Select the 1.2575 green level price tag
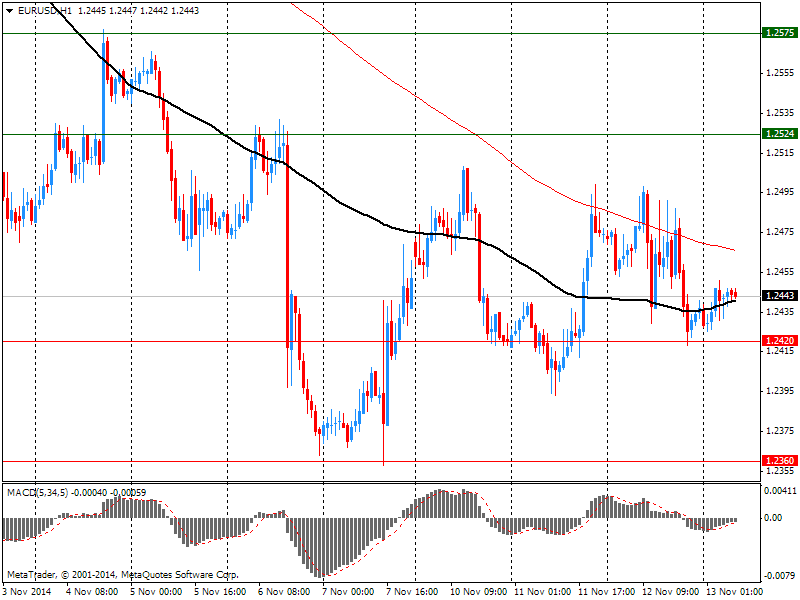The width and height of the screenshot is (800, 600). pyautogui.click(x=779, y=33)
